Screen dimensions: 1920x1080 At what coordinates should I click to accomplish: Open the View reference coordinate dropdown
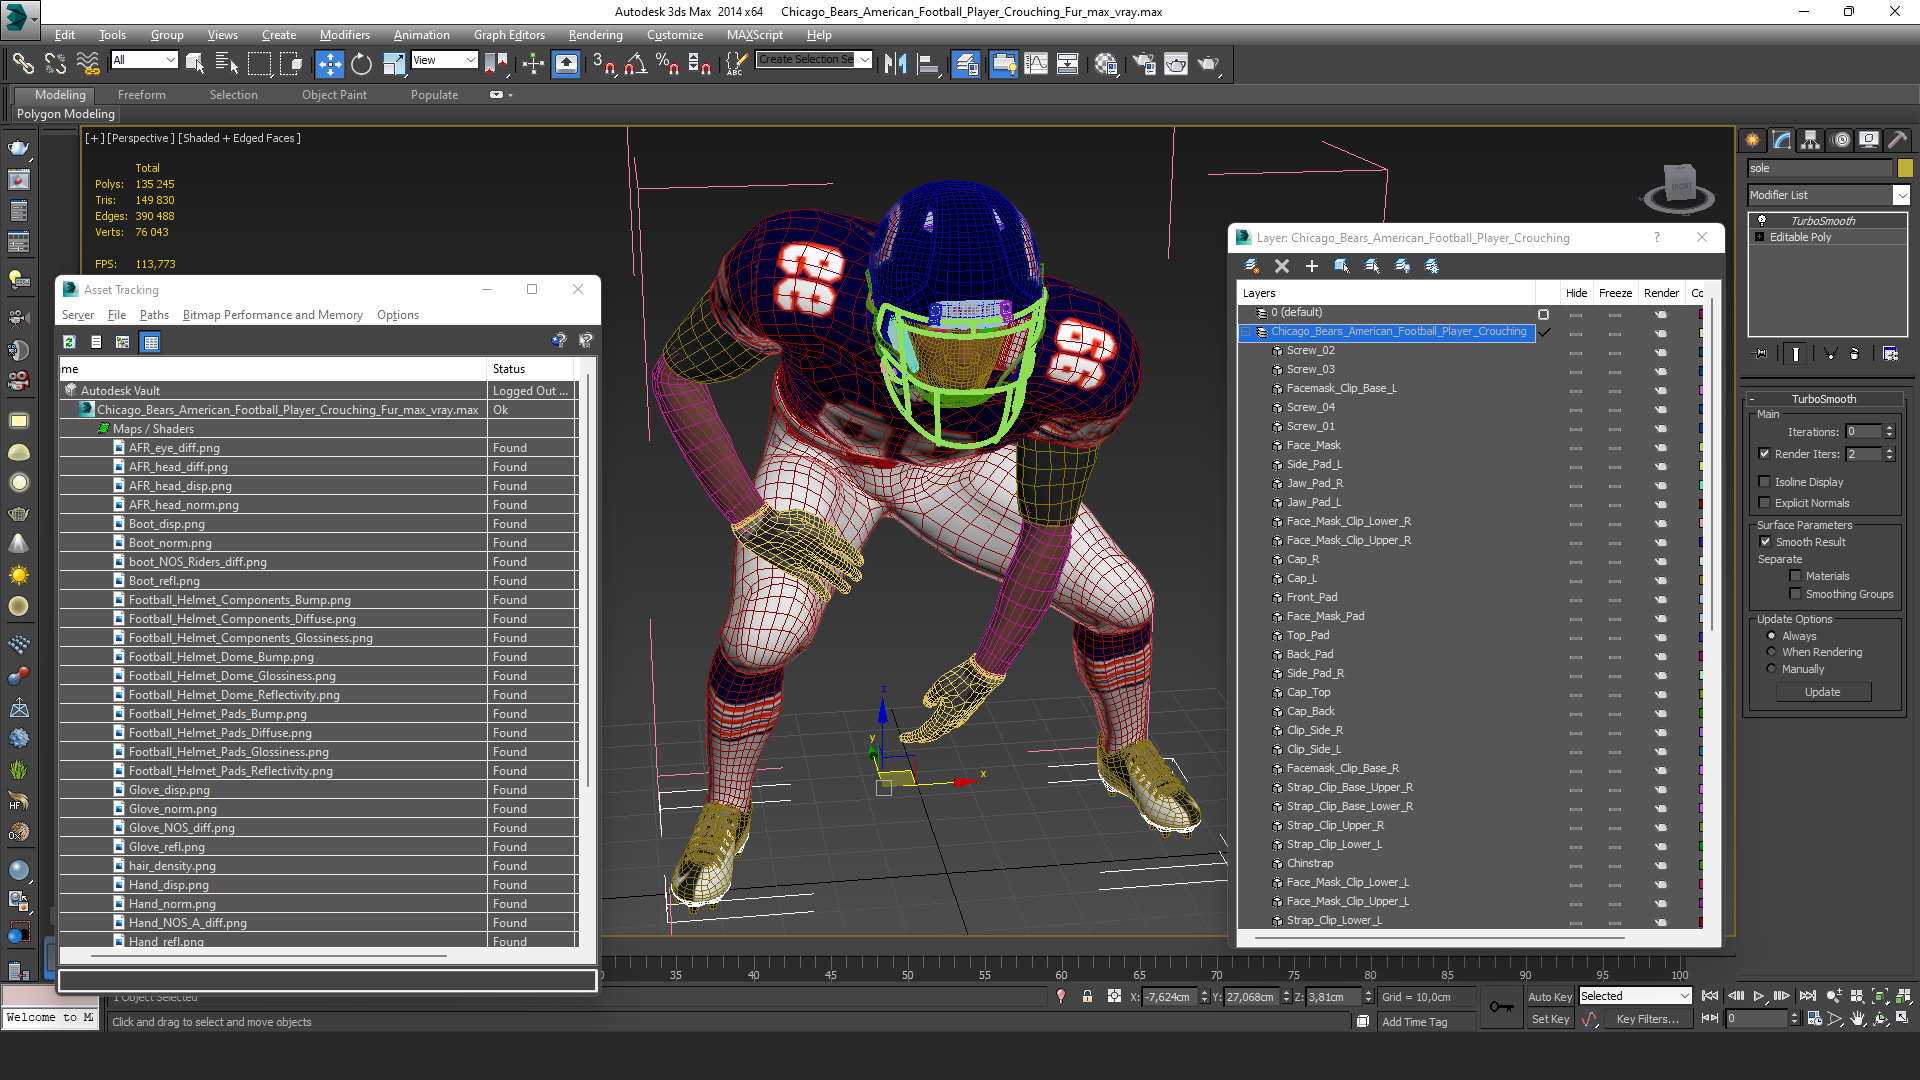(470, 60)
